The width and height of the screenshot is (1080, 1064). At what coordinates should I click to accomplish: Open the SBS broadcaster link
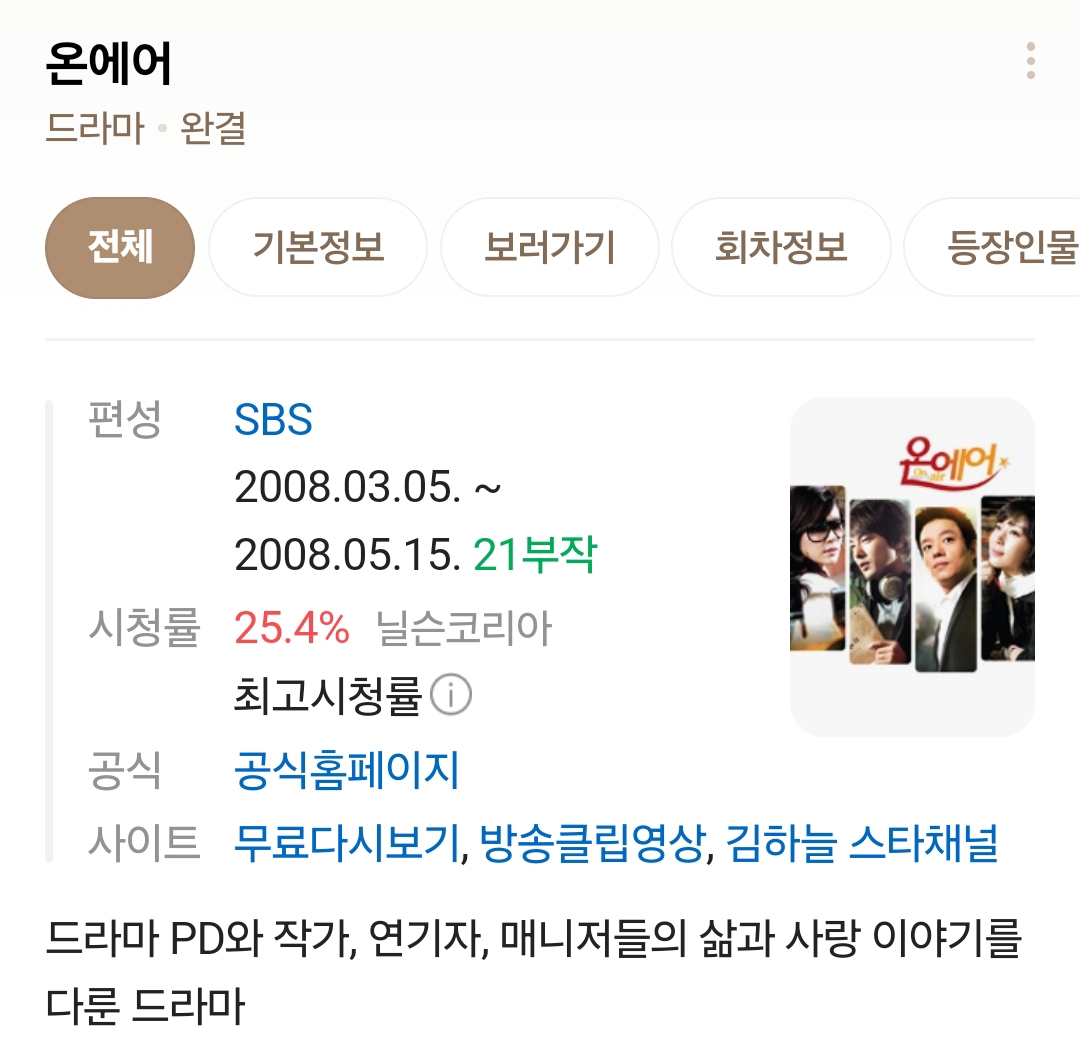click(273, 420)
